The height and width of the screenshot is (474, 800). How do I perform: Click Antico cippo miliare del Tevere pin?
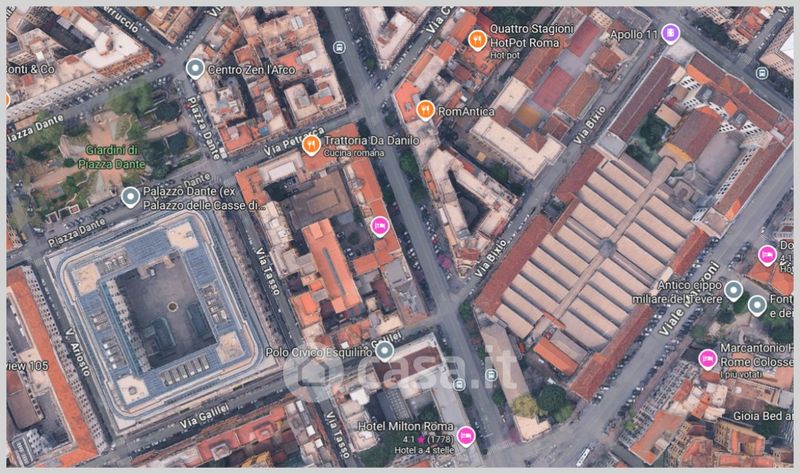point(733,290)
